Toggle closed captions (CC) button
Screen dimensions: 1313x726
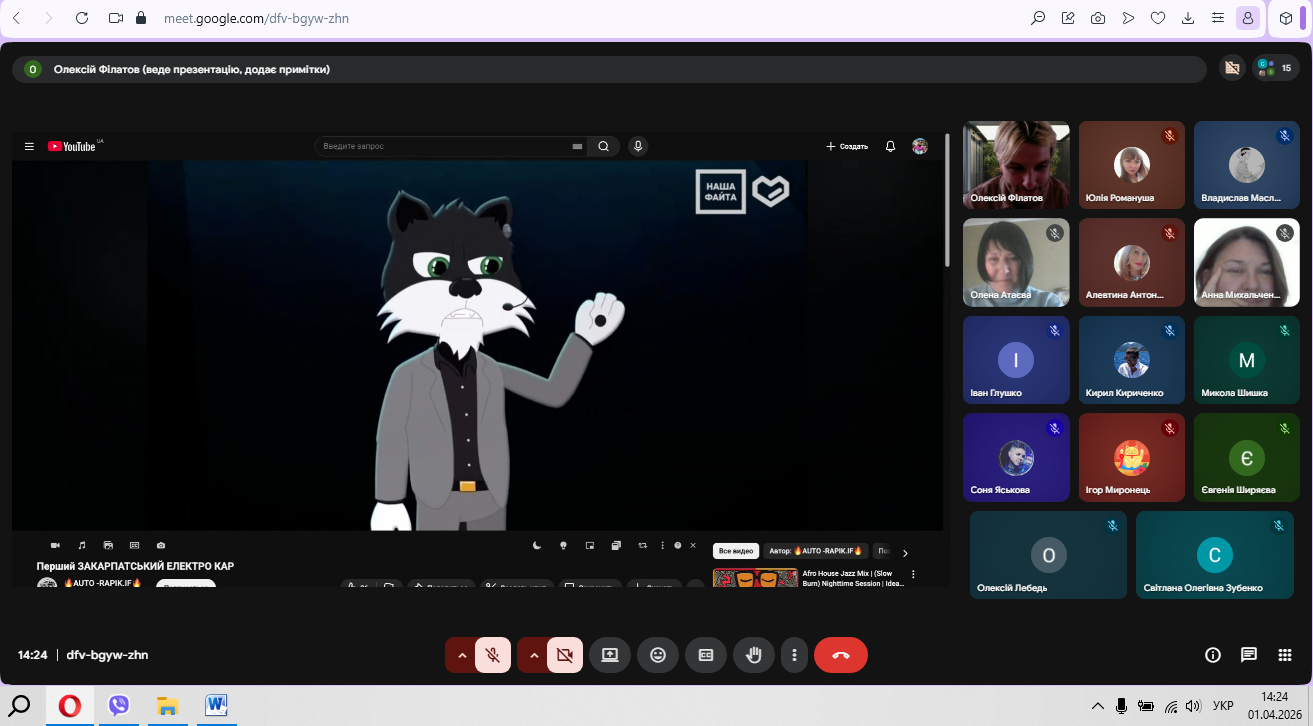706,655
